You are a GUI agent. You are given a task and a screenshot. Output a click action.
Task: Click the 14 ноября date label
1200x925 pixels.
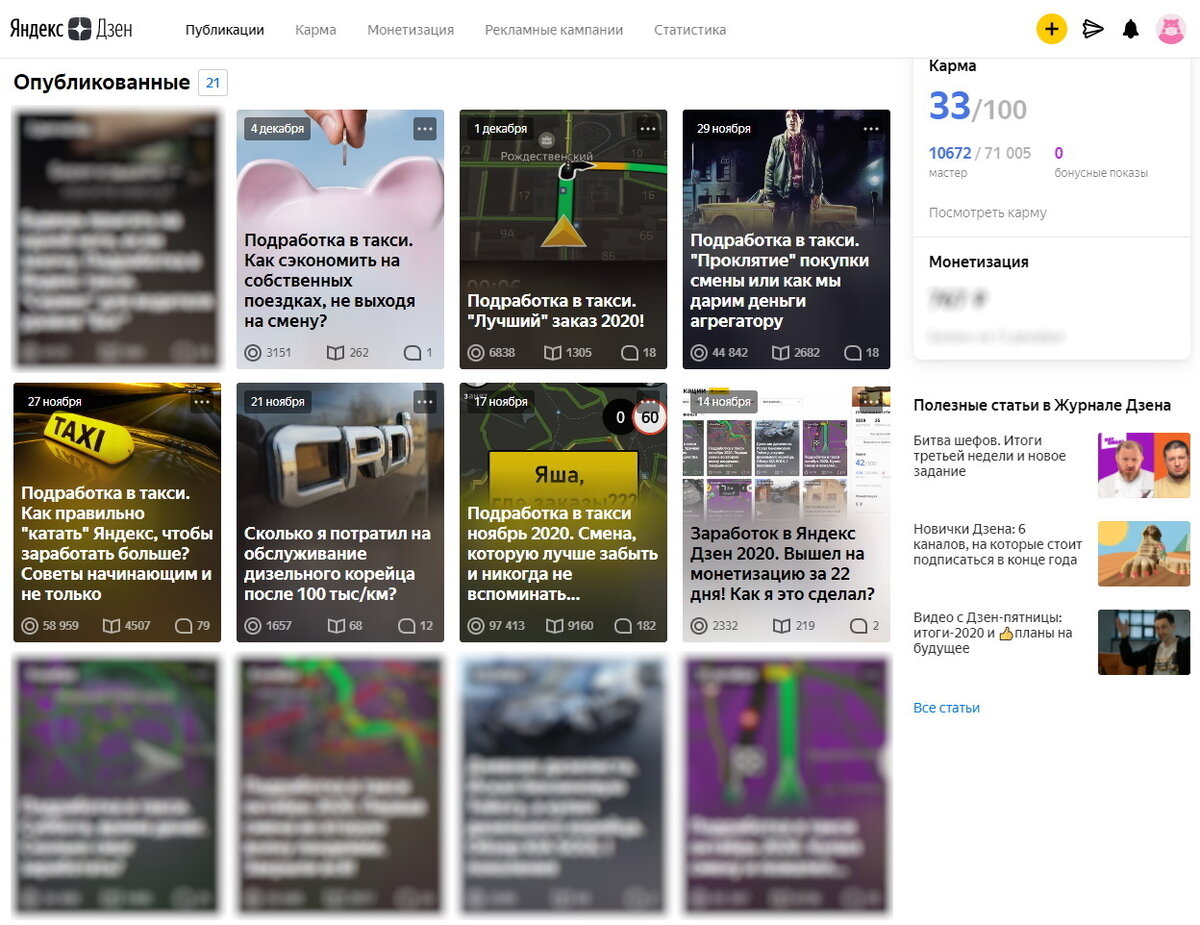(724, 402)
